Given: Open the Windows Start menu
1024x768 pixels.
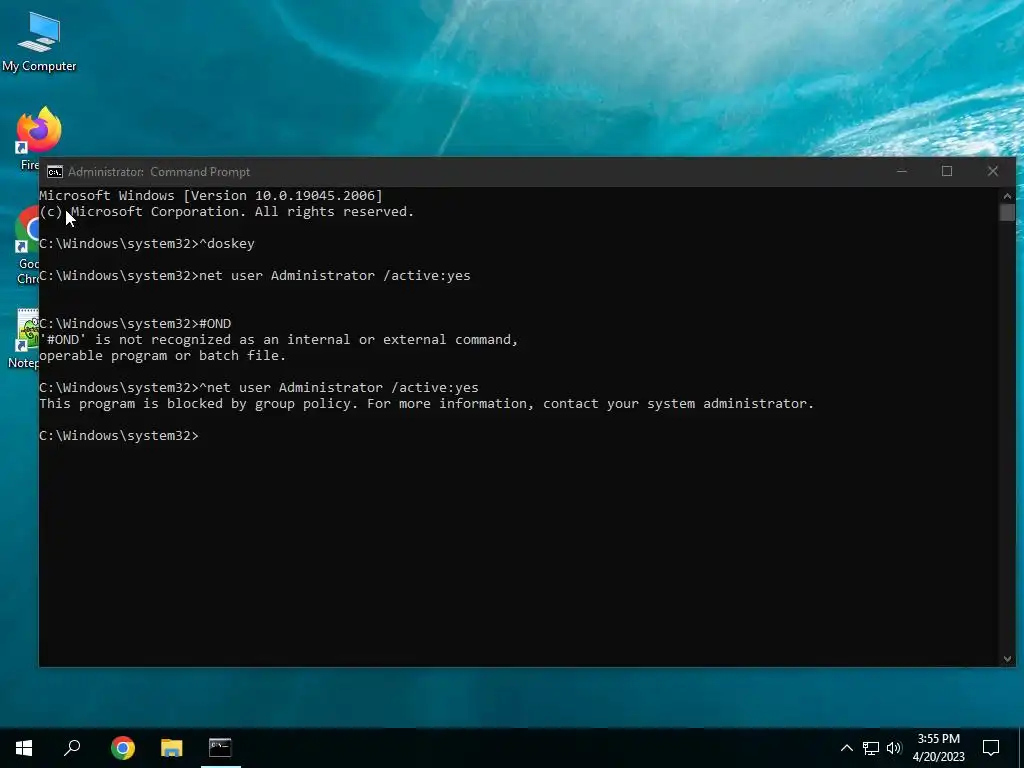Looking at the screenshot, I should click(24, 748).
